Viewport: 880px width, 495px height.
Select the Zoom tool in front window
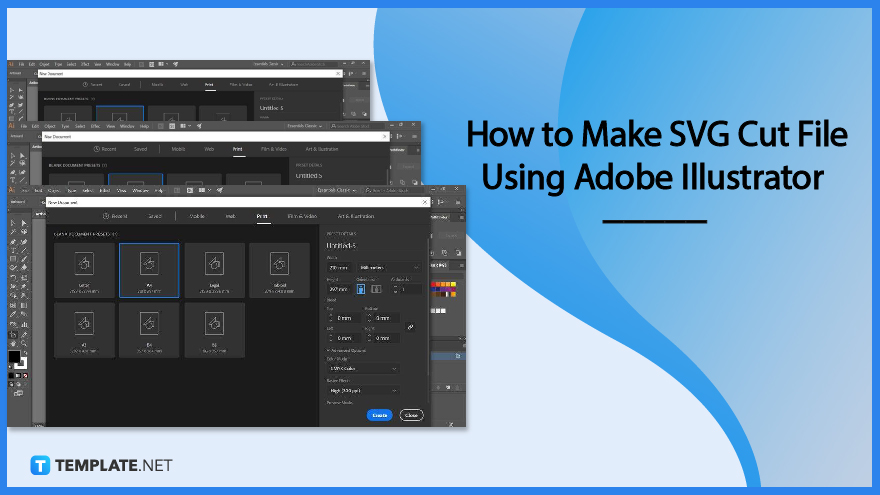point(24,343)
